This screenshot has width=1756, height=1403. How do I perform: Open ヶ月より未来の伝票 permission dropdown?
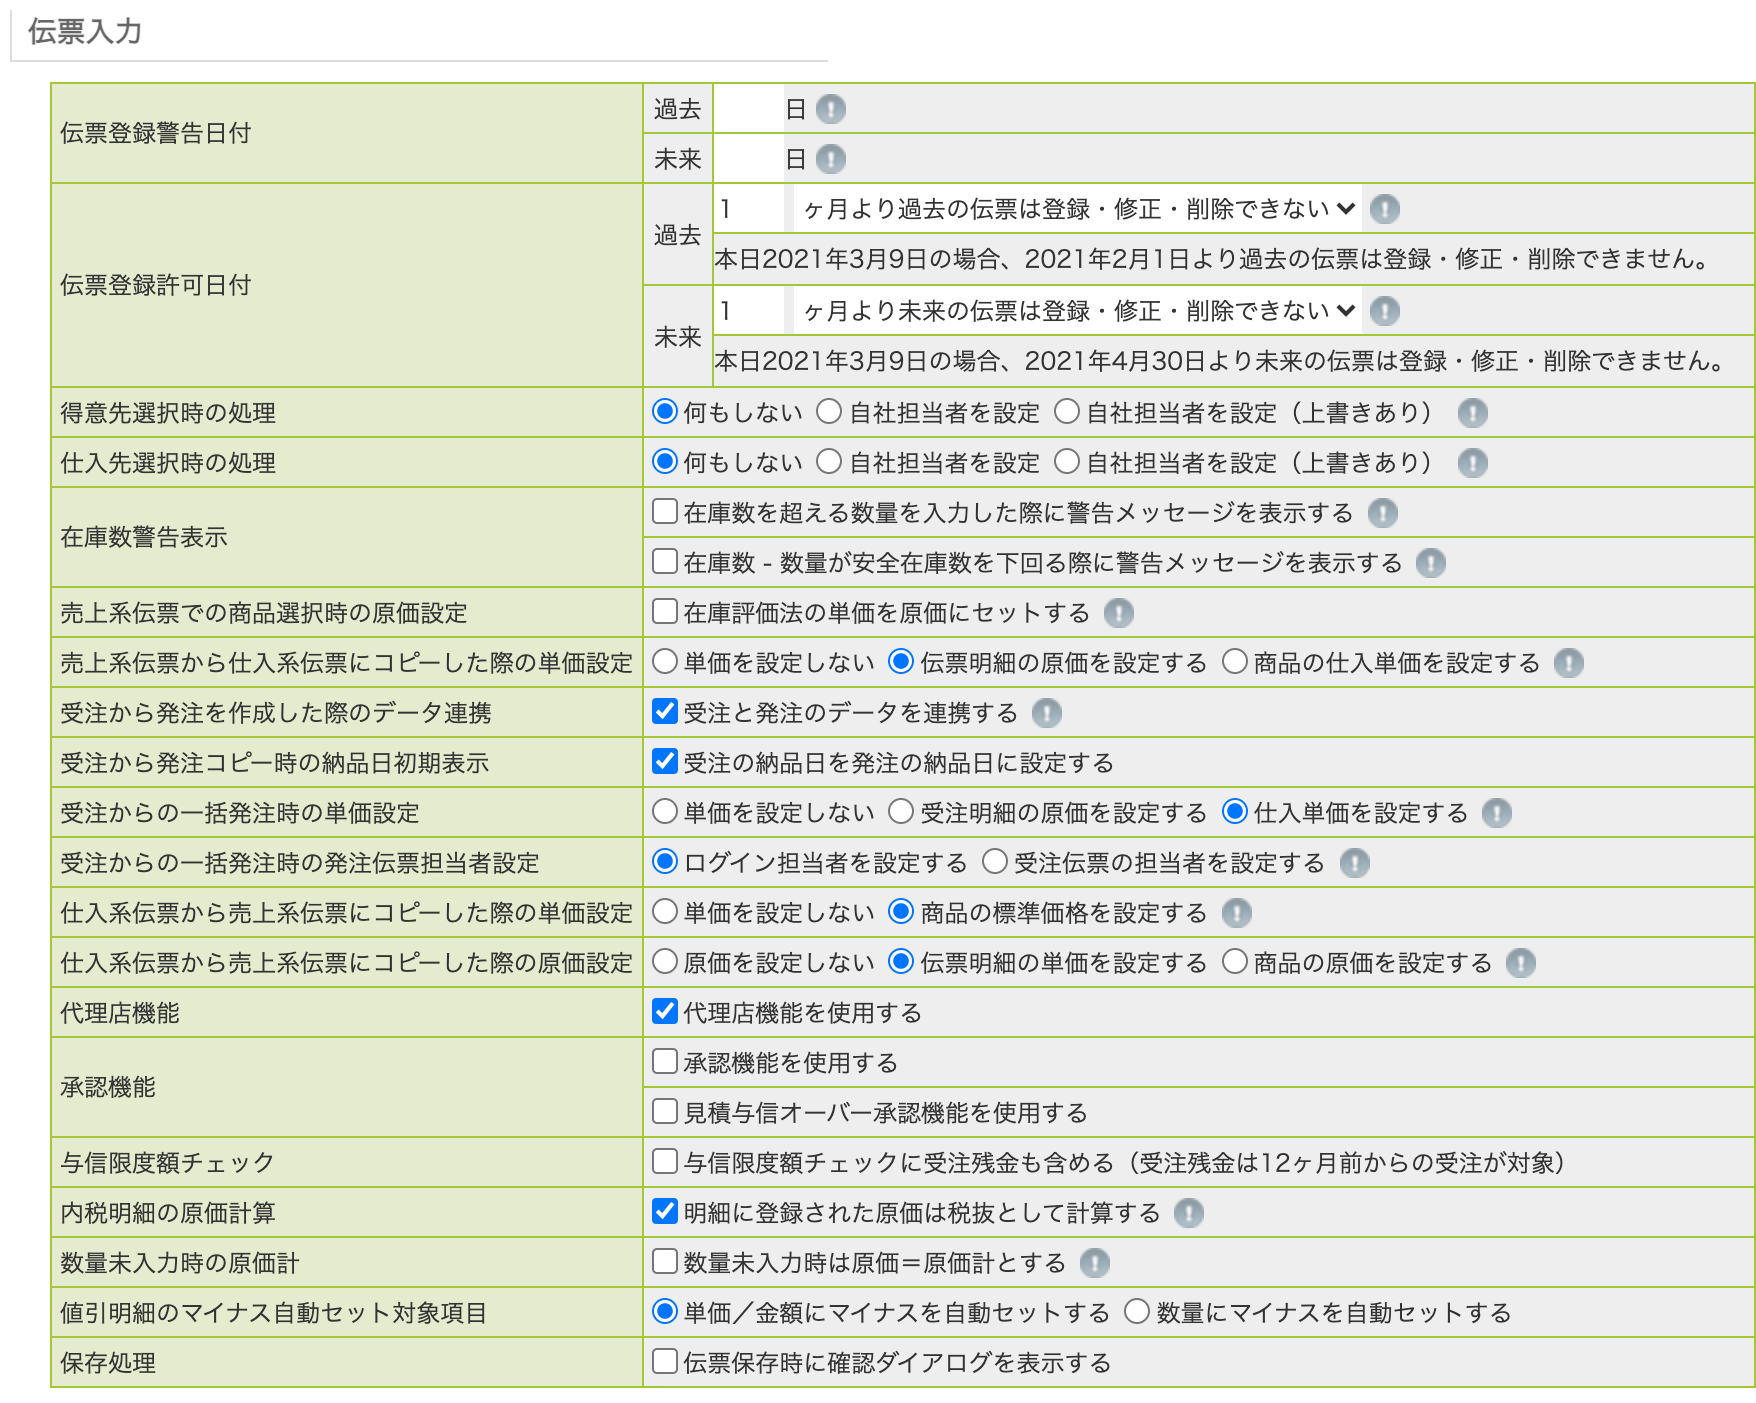pos(1078,311)
